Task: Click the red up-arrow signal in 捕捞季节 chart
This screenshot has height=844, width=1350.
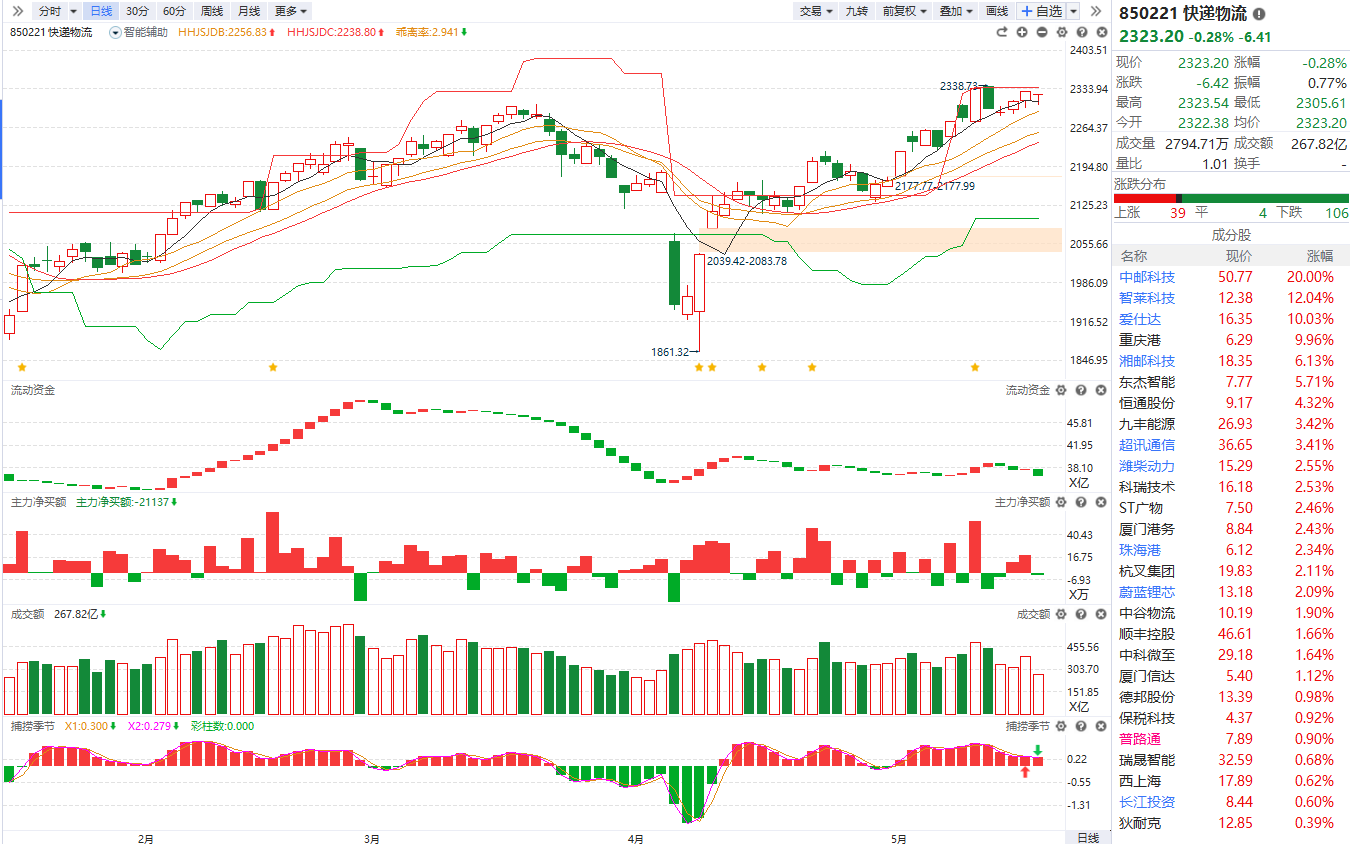Action: click(x=1025, y=771)
